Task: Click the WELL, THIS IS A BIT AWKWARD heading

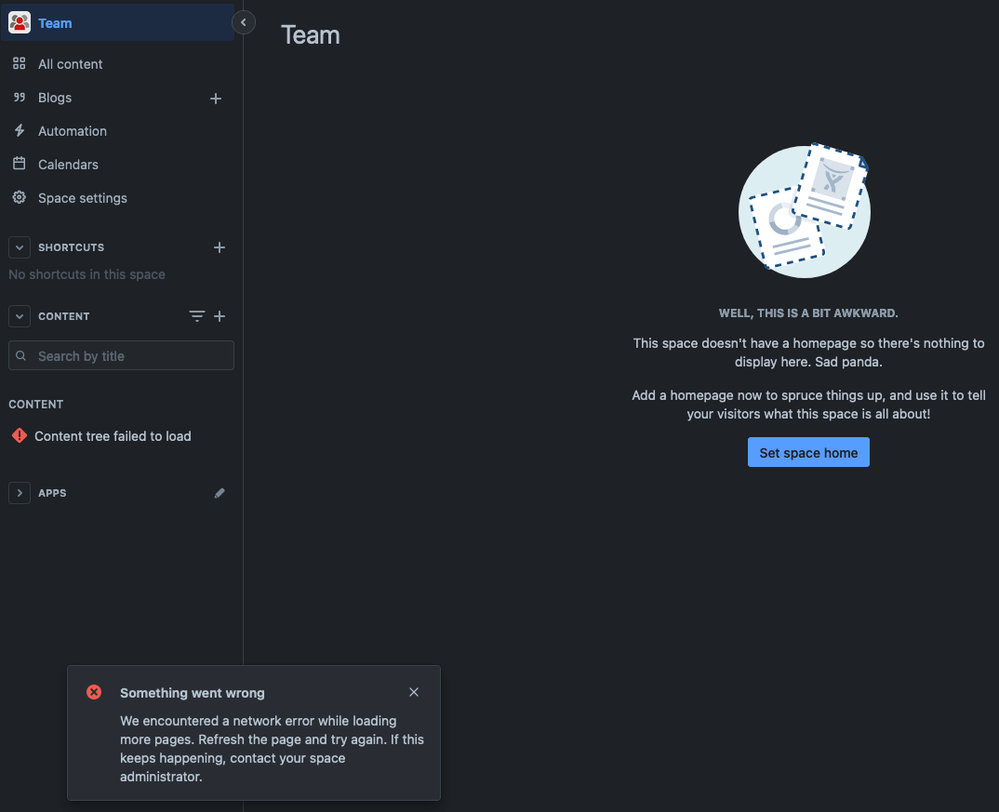Action: pos(808,313)
